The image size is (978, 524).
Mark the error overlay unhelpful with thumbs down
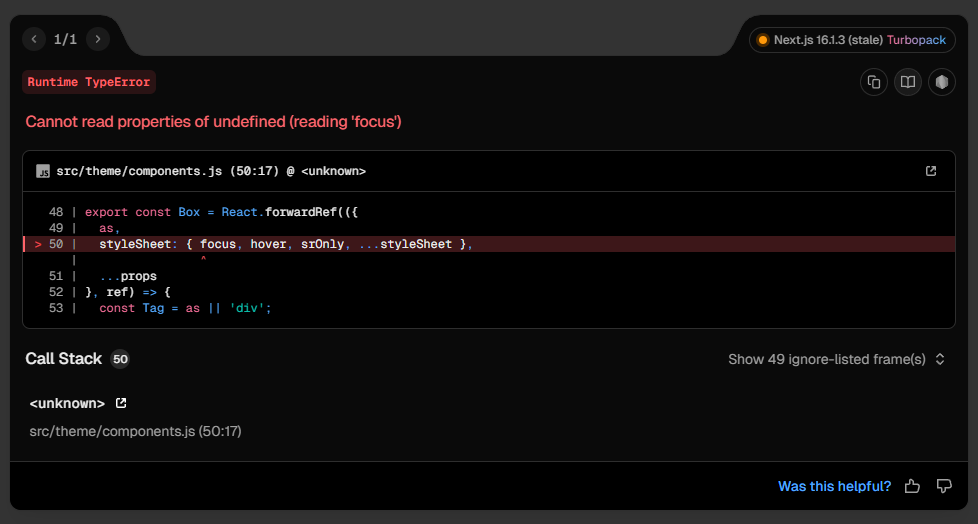[944, 486]
